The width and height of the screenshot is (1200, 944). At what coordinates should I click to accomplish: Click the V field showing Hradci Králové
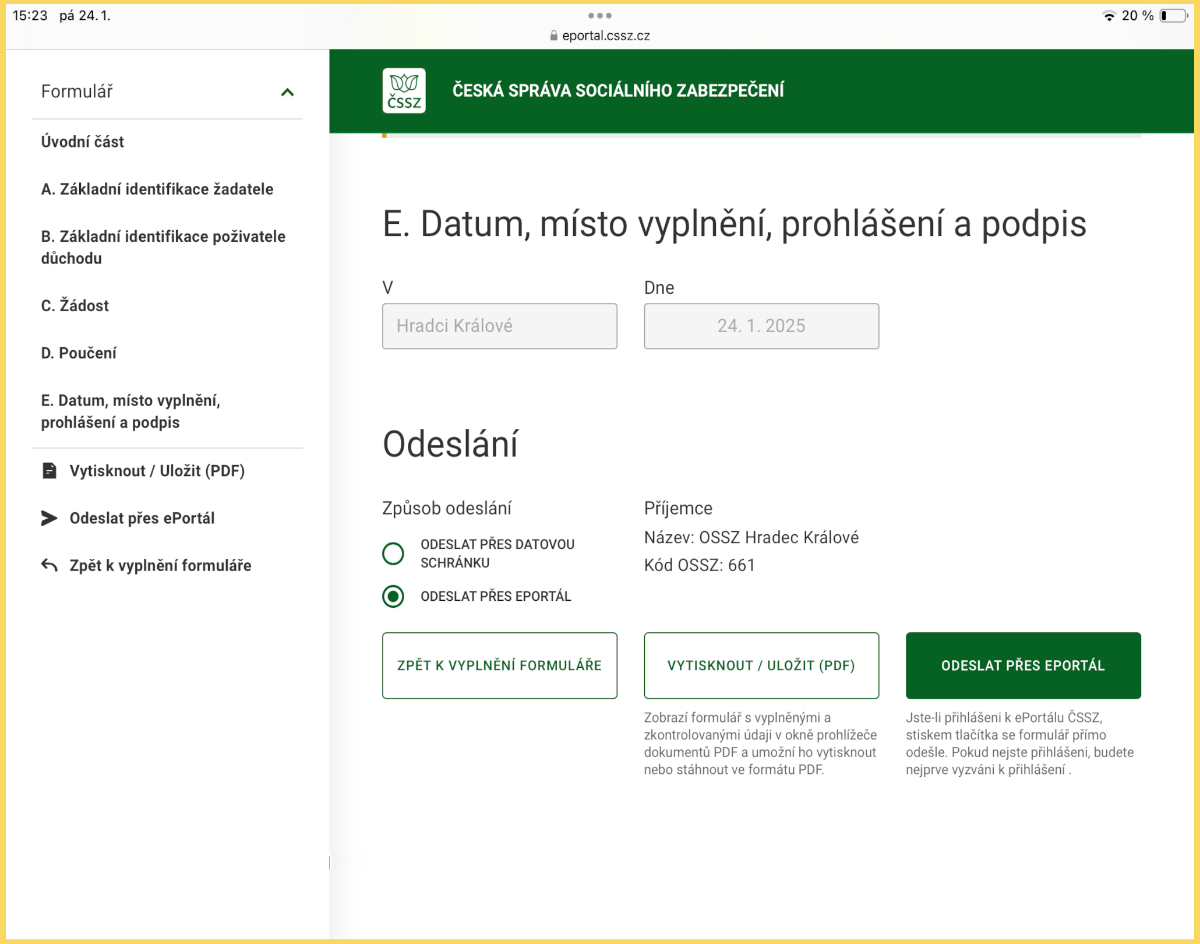click(x=499, y=326)
